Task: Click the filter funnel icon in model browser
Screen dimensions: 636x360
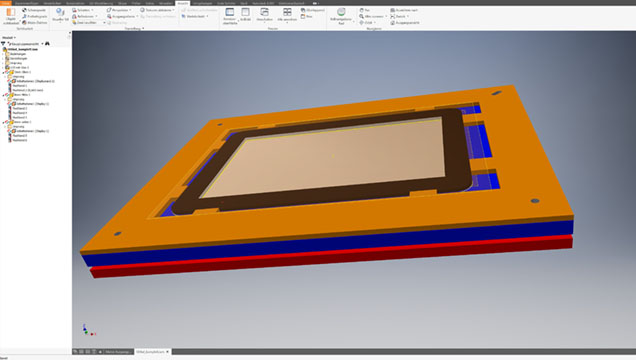Action: click(3, 43)
